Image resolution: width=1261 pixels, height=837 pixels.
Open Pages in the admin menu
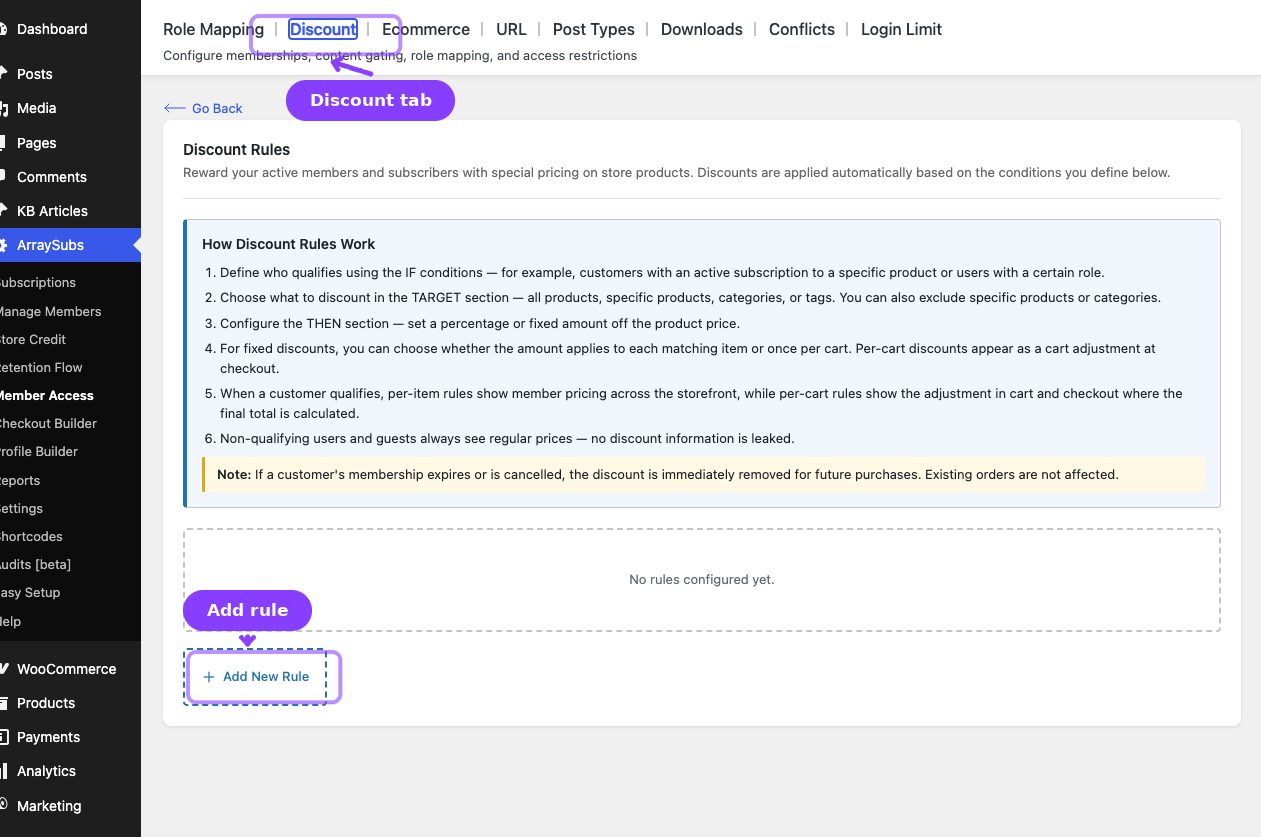[70, 143]
